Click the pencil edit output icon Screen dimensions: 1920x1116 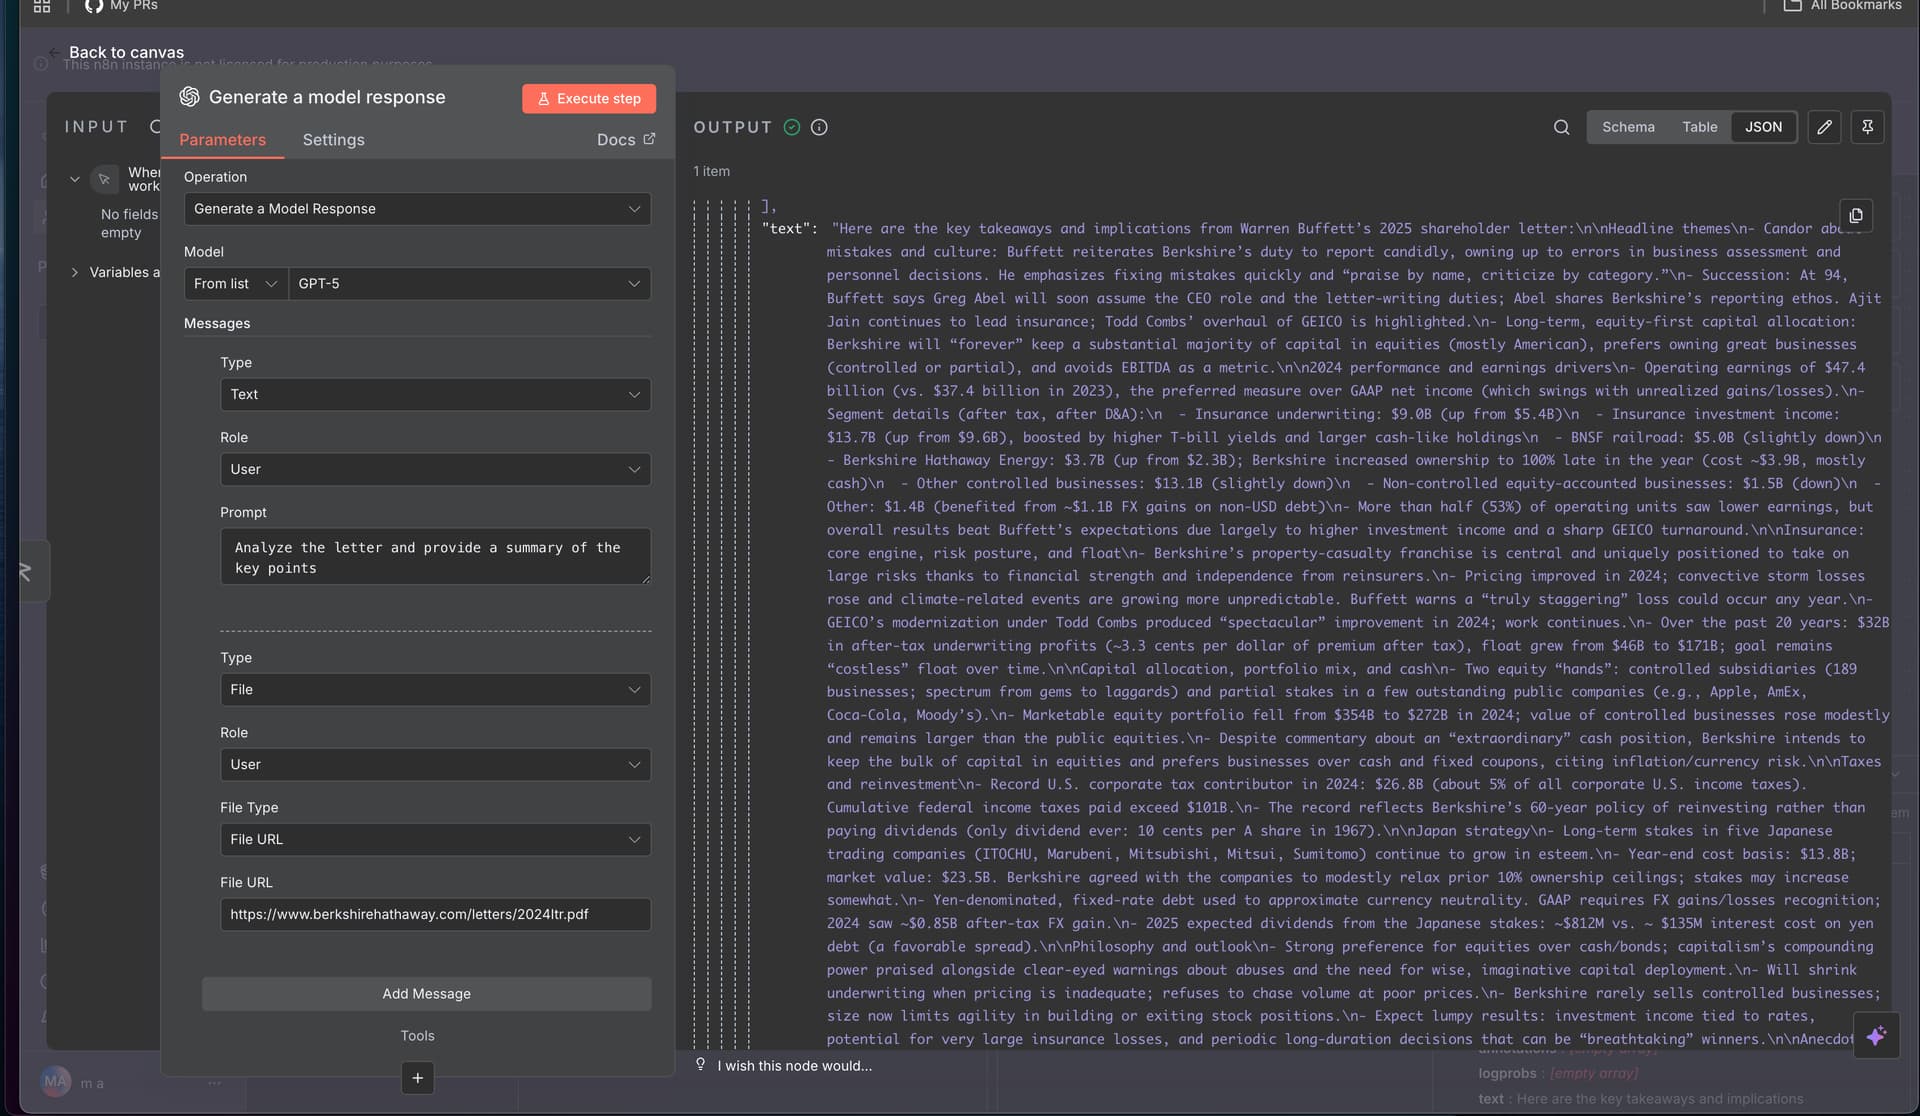(x=1824, y=127)
